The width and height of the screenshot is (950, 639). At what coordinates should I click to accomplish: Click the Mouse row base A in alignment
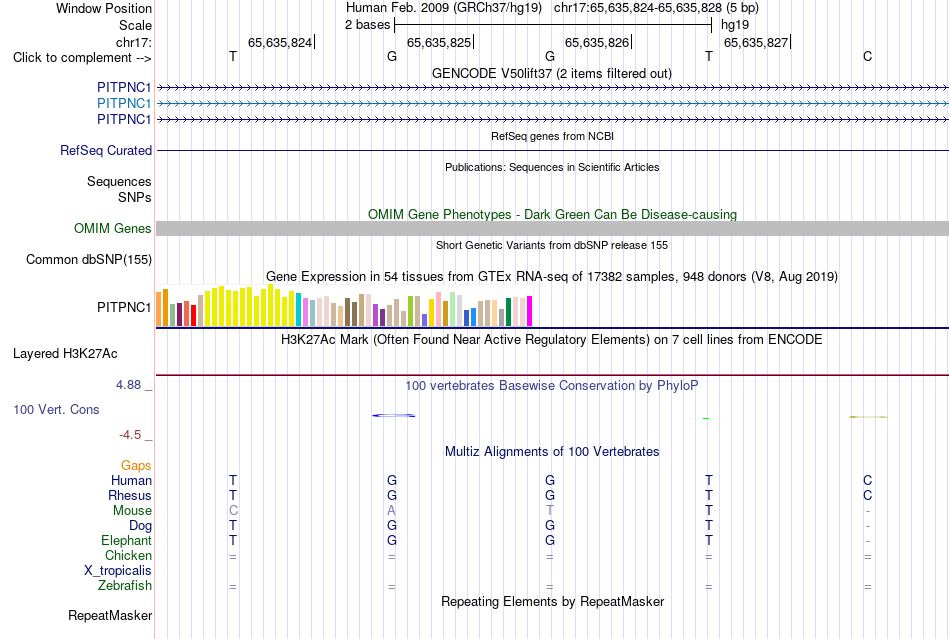[391, 511]
